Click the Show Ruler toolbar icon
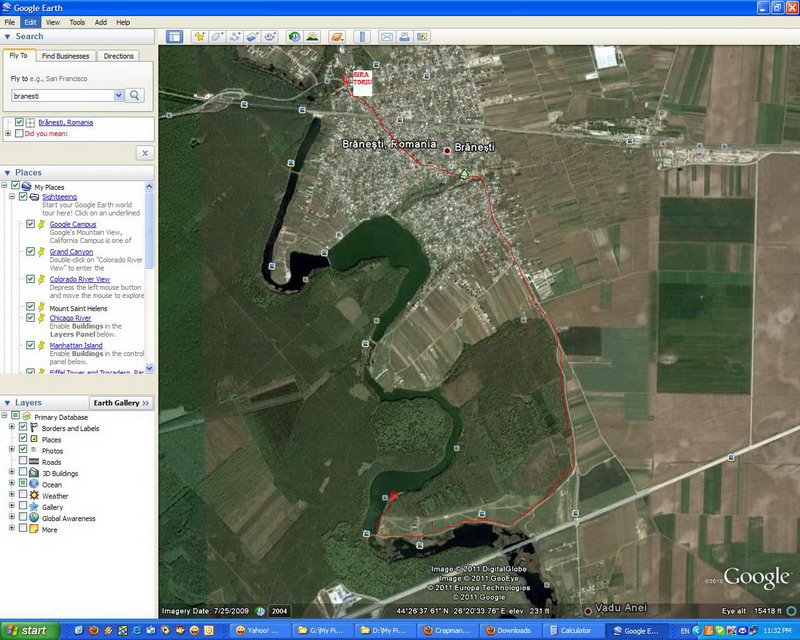Viewport: 800px width, 640px height. [x=361, y=37]
